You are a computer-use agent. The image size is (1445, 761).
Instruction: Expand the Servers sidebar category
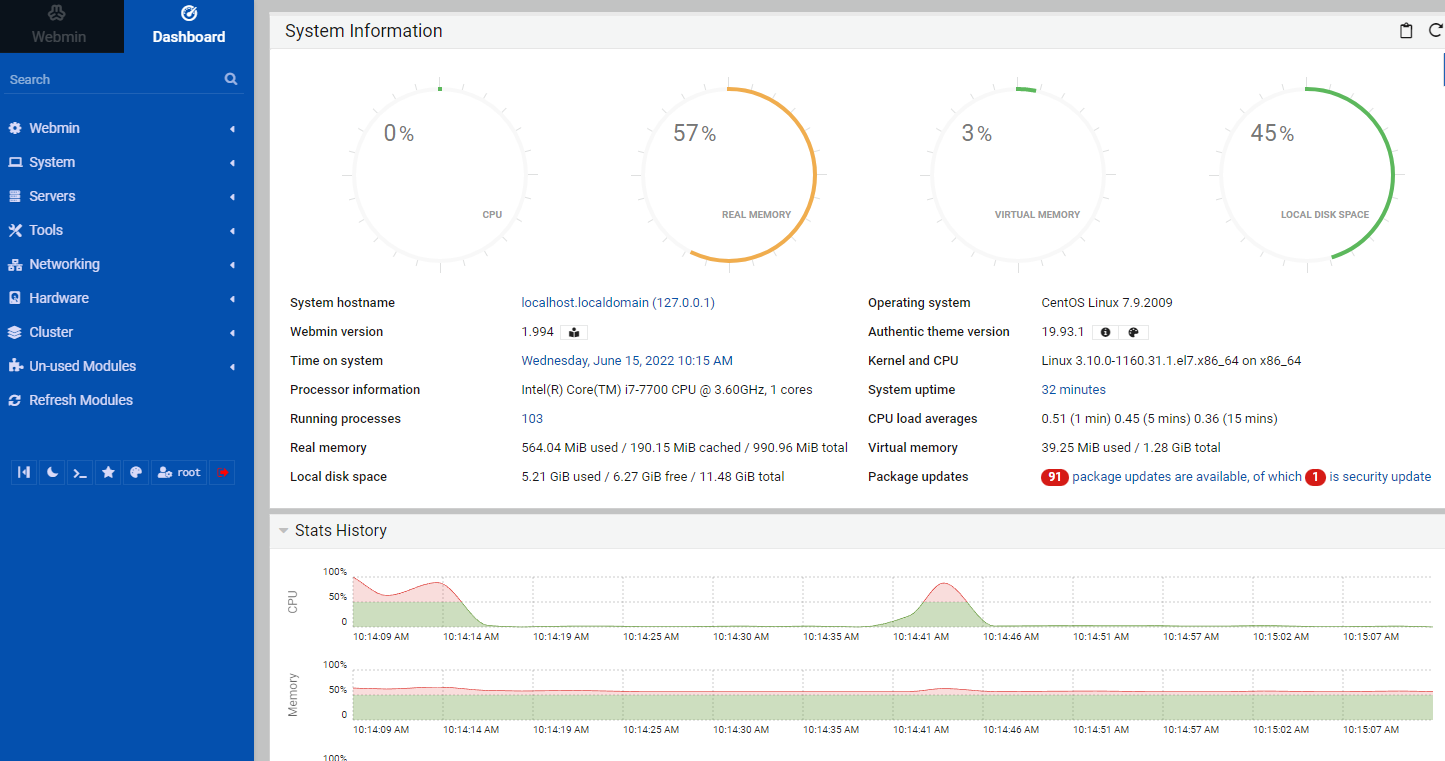(52, 196)
